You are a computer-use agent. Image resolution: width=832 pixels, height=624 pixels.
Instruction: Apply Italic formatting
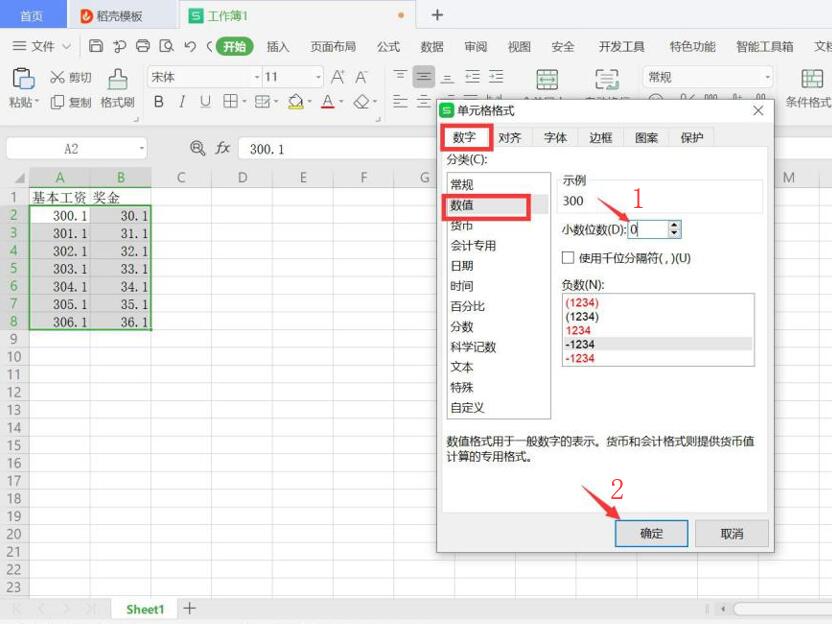(x=181, y=102)
